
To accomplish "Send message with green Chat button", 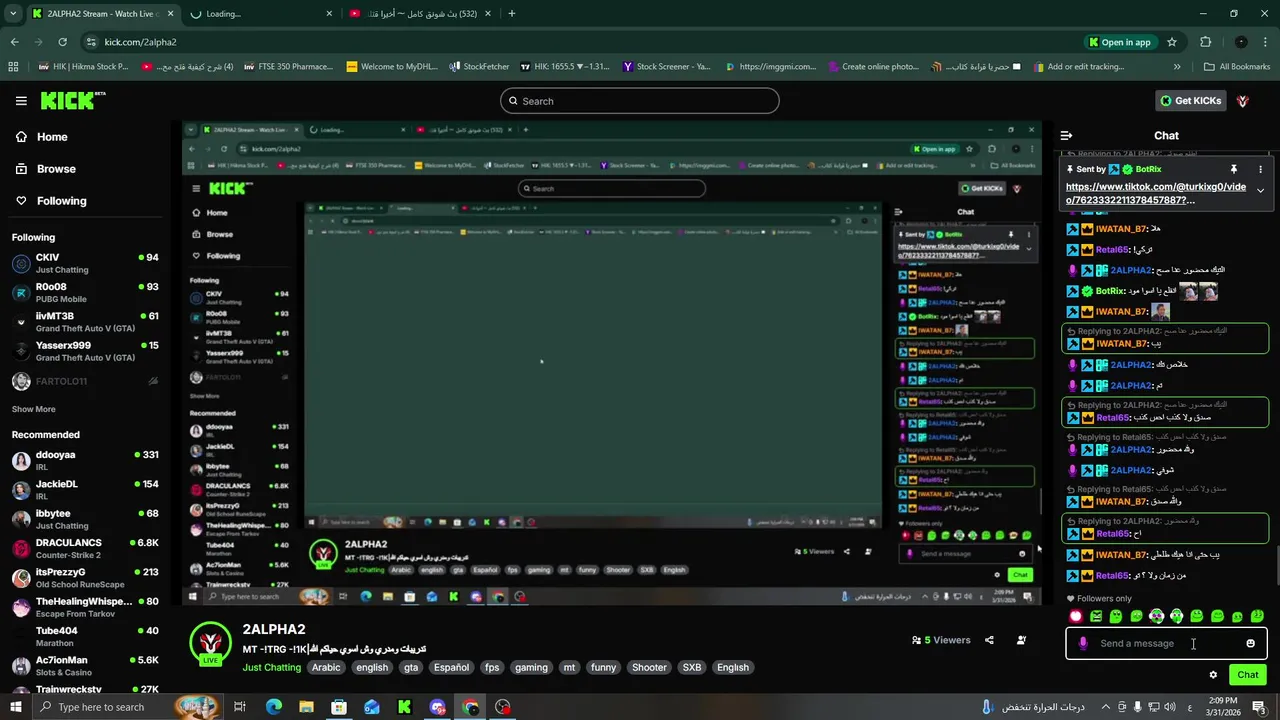I will (x=1247, y=675).
